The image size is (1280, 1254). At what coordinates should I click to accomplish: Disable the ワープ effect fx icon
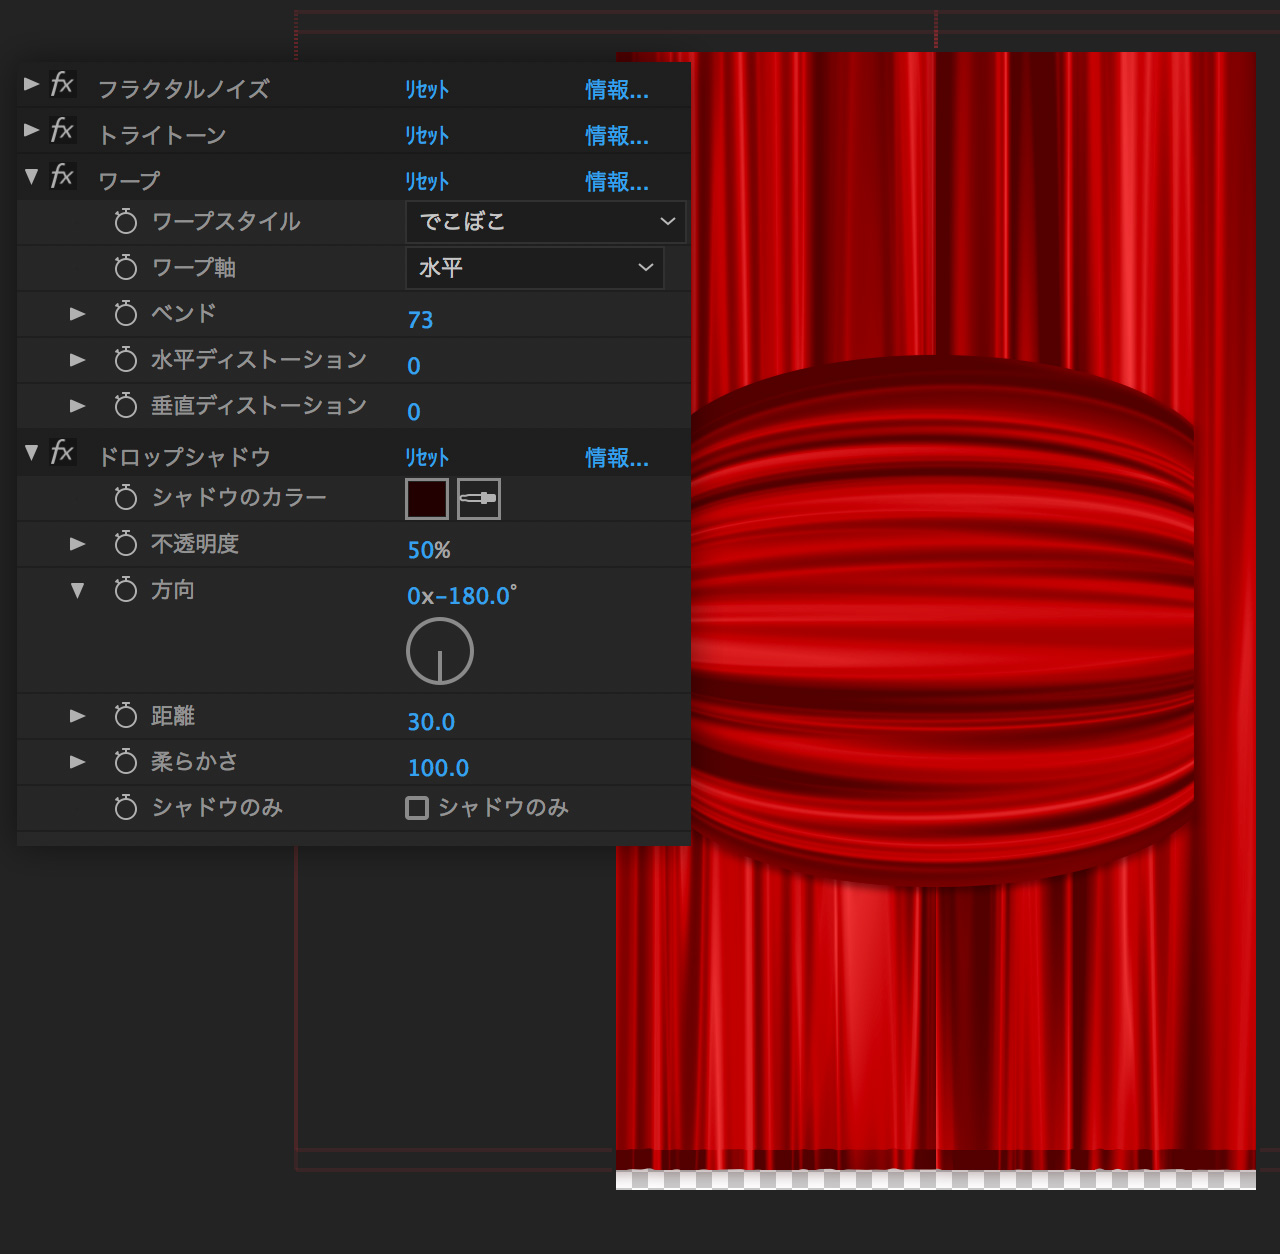(x=62, y=176)
